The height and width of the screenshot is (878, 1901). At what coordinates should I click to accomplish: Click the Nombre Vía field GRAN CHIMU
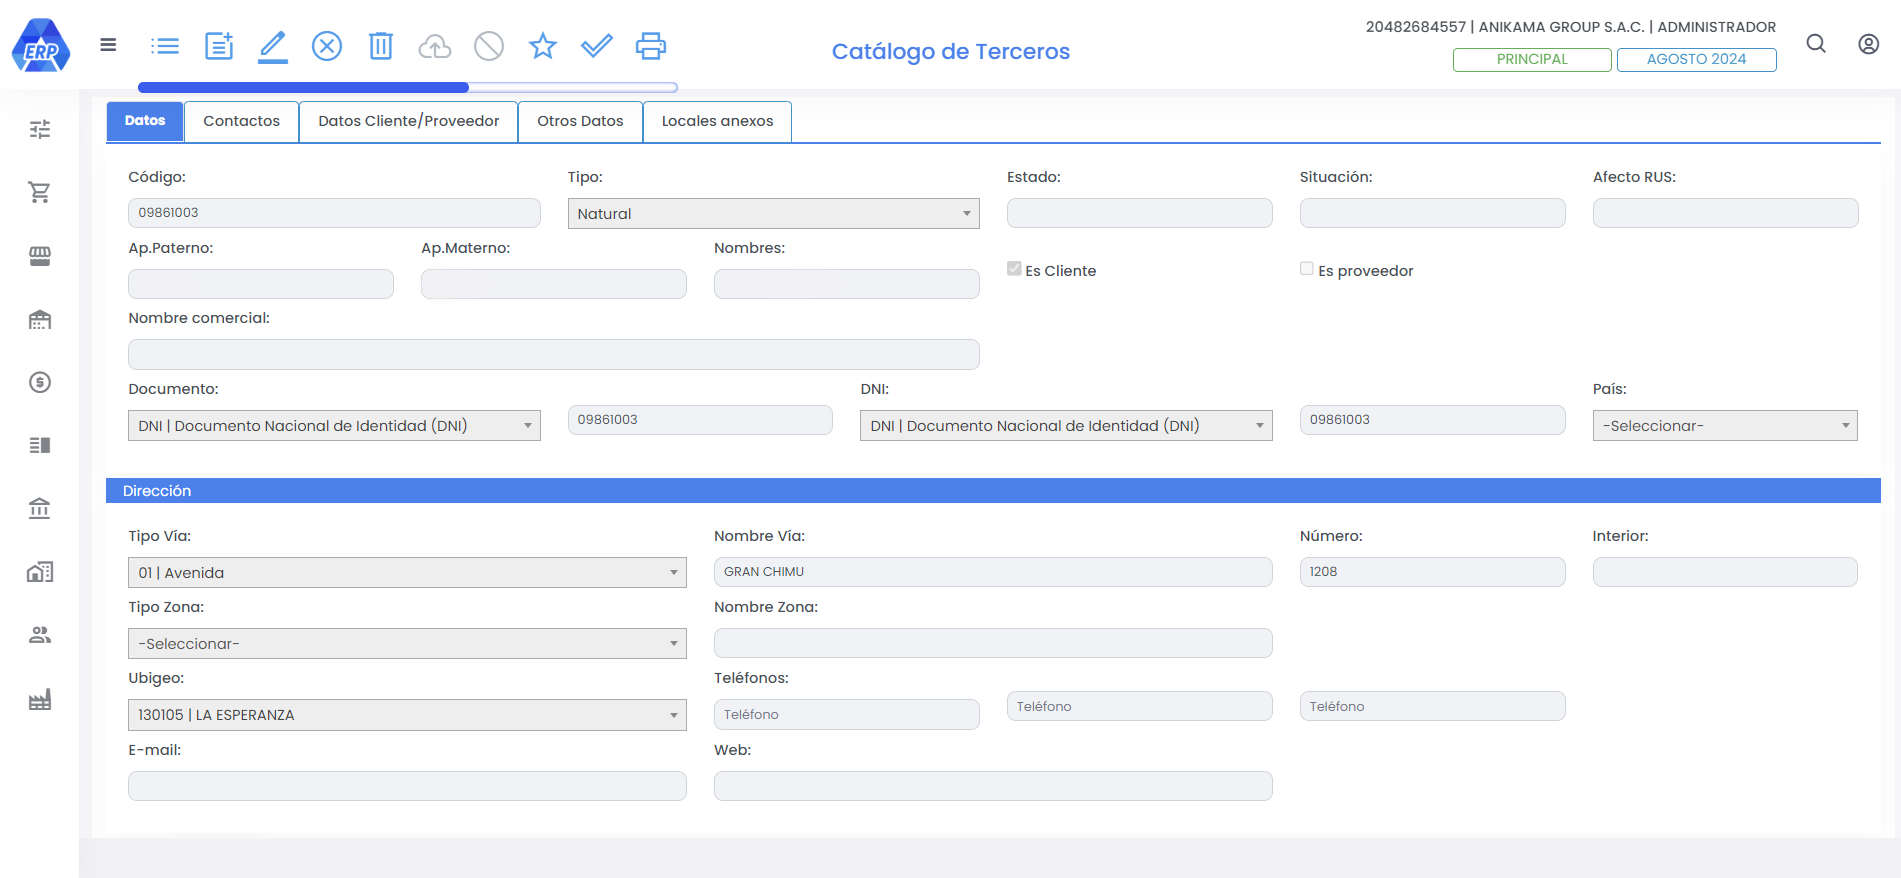click(993, 571)
